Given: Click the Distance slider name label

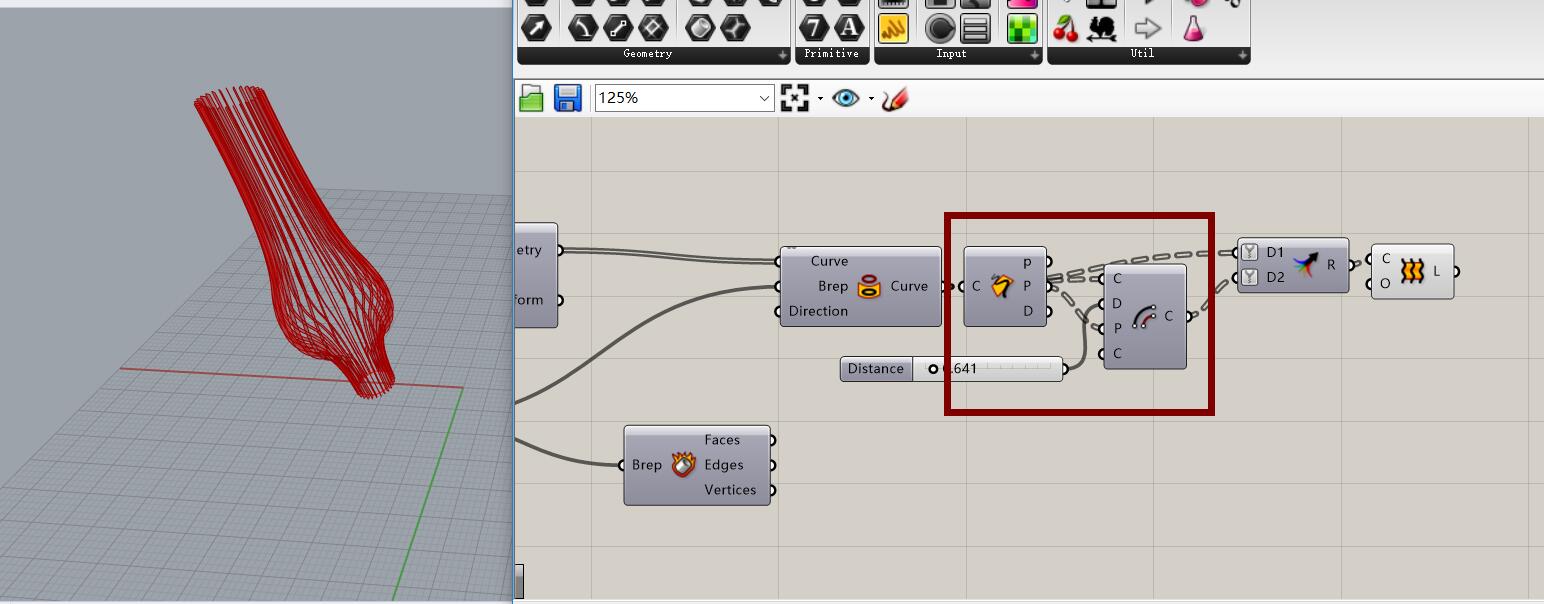Looking at the screenshot, I should pos(876,369).
